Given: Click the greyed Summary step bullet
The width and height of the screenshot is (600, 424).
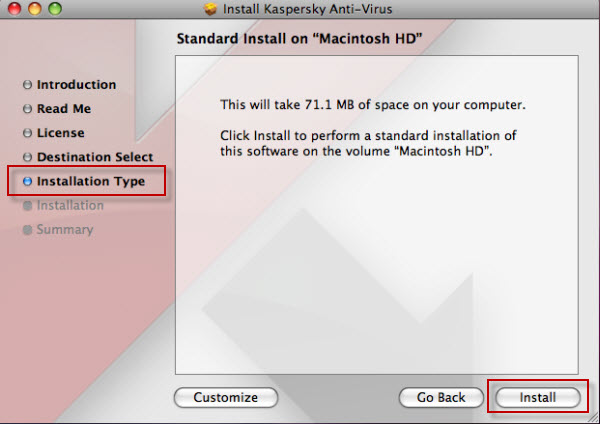Looking at the screenshot, I should [x=27, y=230].
